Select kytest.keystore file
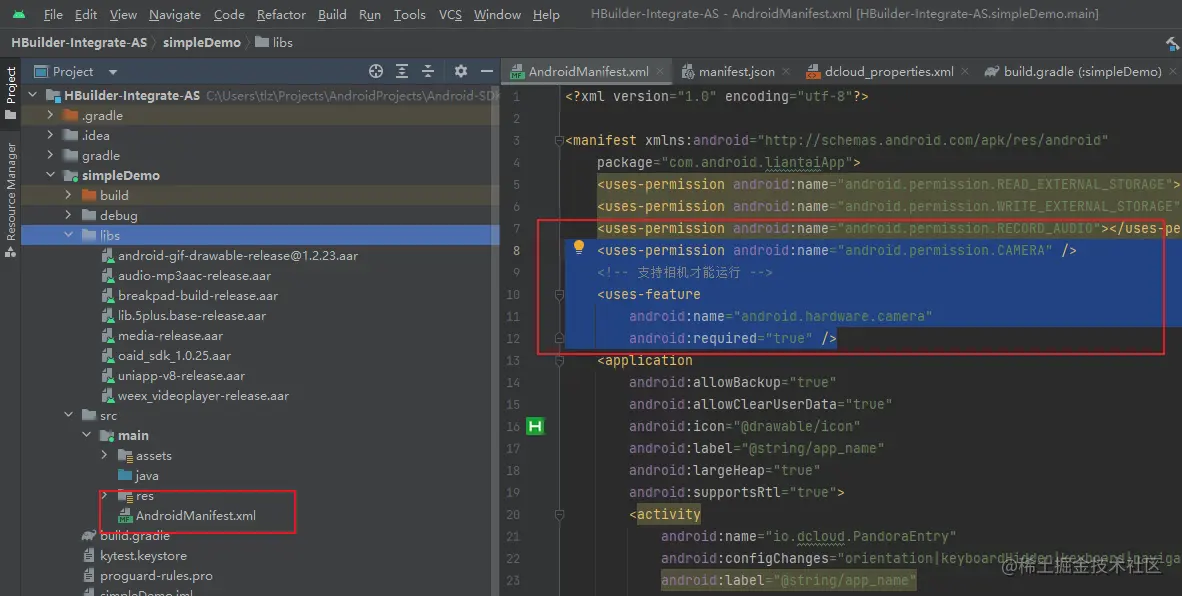The height and width of the screenshot is (596, 1182). pos(135,555)
